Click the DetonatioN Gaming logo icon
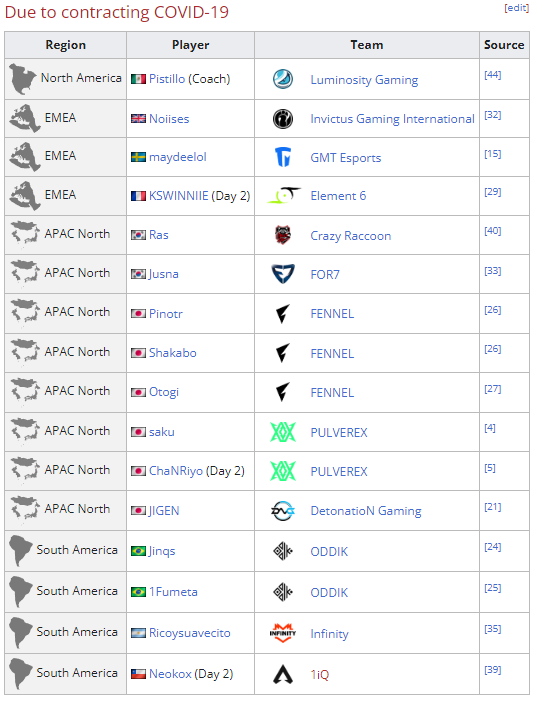Viewport: 544px width, 708px height. point(283,511)
